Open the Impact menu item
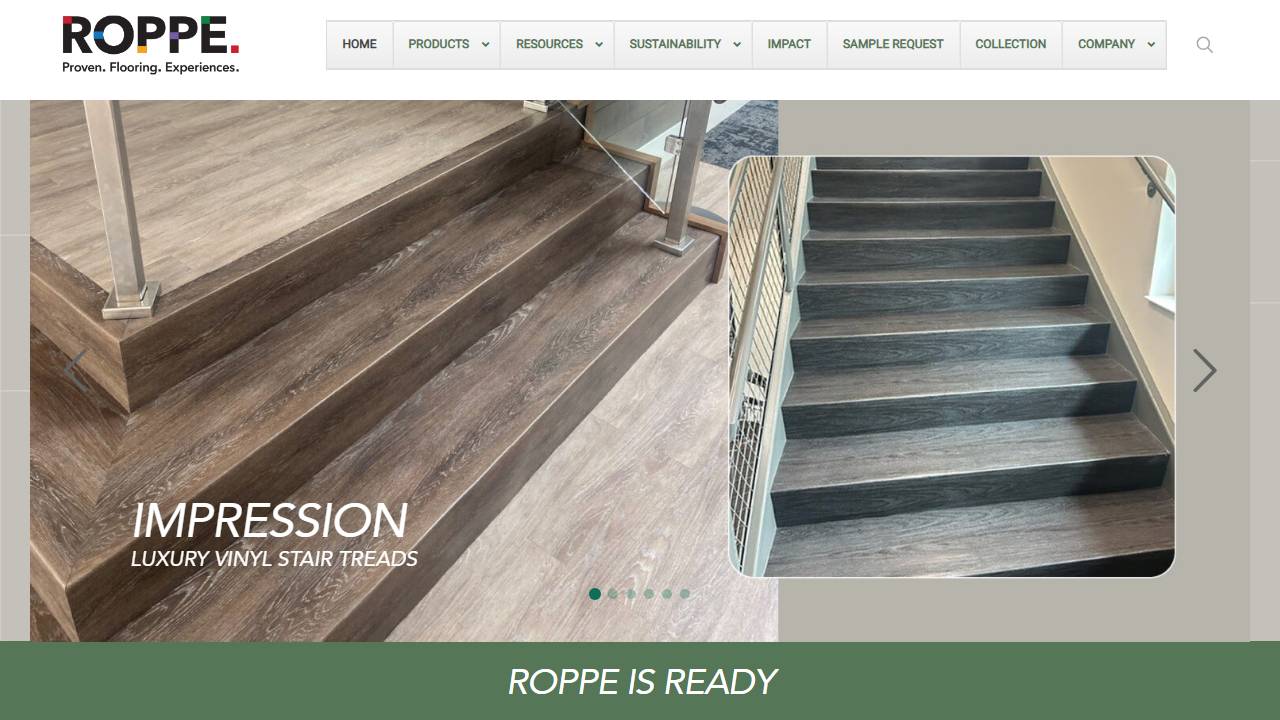 [789, 45]
